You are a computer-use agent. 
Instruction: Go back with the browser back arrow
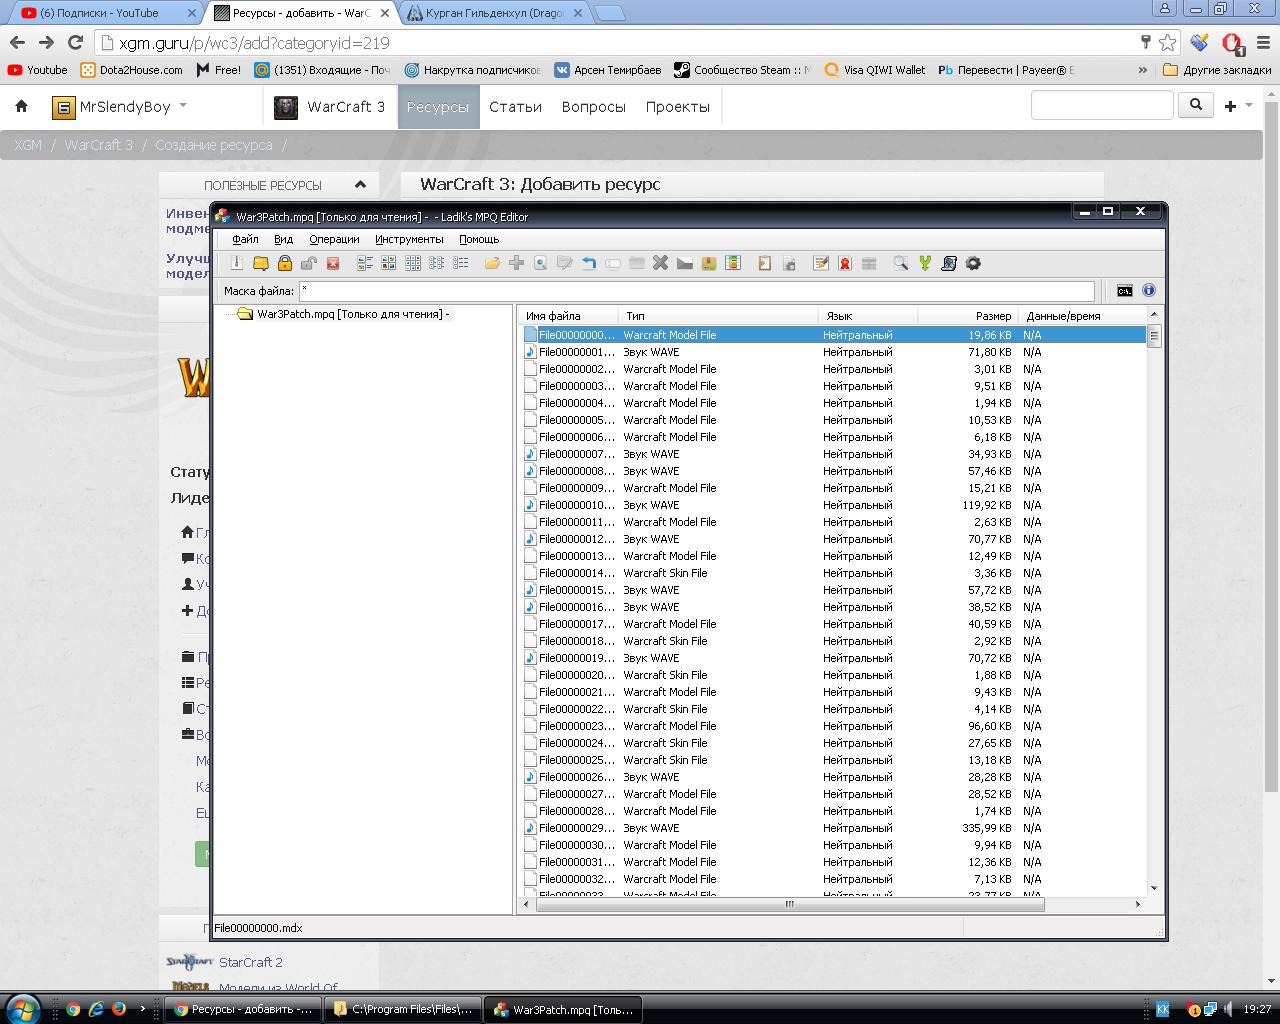(17, 42)
